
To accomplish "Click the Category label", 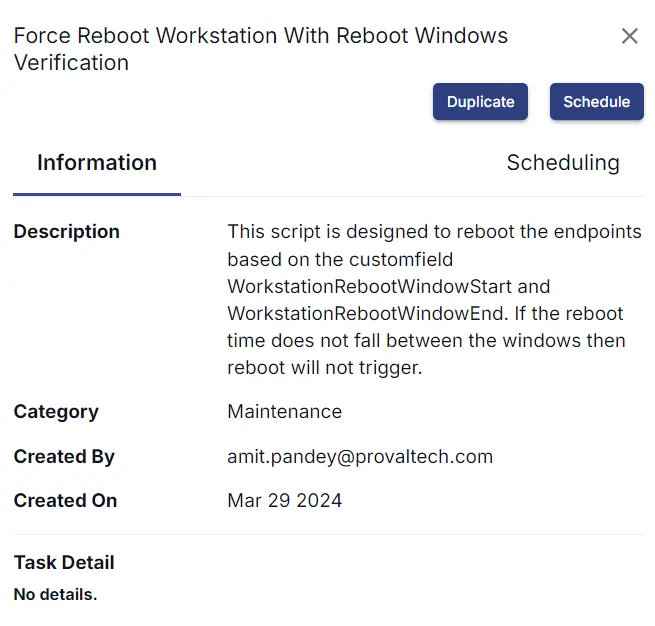I will pyautogui.click(x=56, y=412).
